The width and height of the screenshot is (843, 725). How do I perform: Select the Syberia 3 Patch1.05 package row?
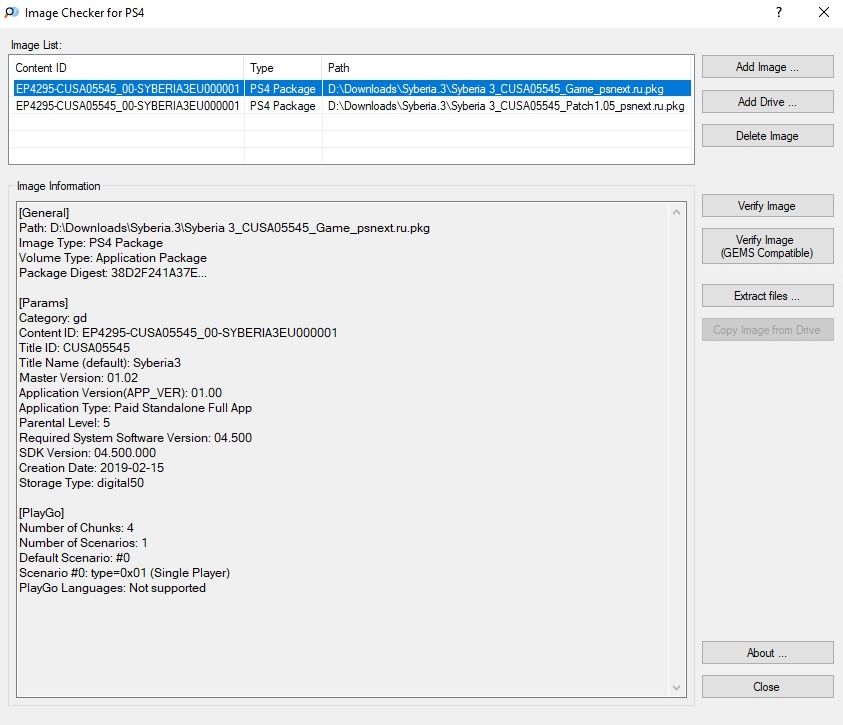click(x=352, y=106)
